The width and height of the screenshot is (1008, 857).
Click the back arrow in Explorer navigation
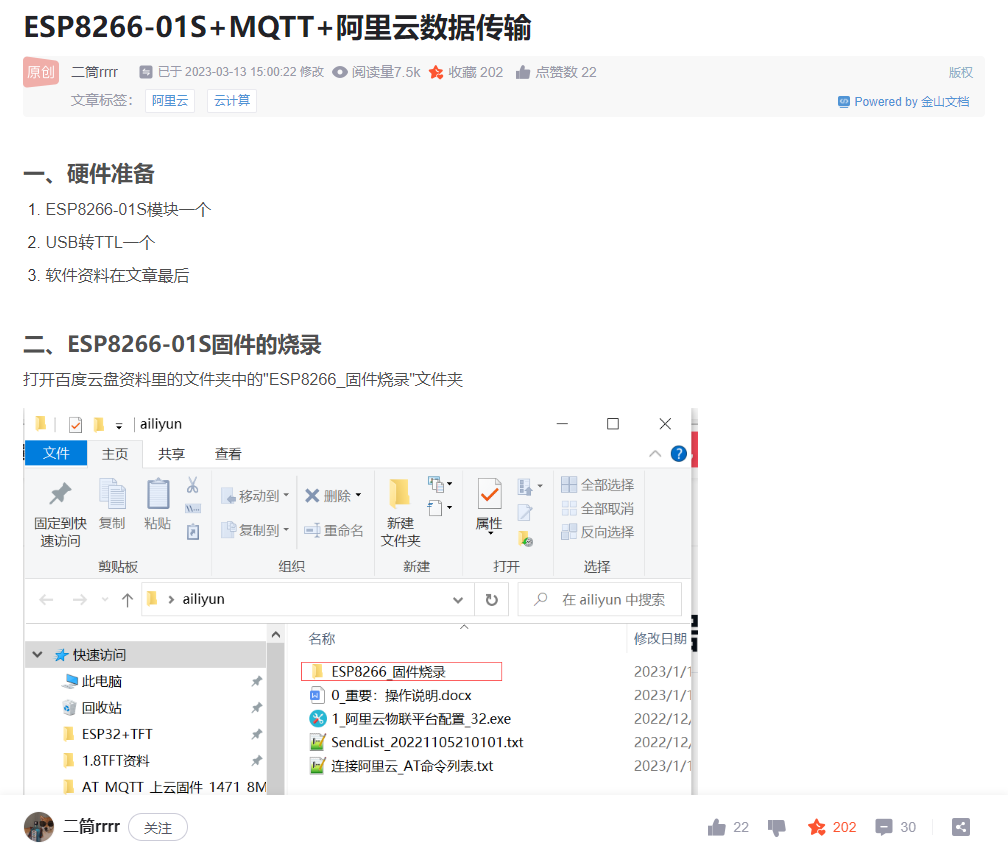click(46, 600)
